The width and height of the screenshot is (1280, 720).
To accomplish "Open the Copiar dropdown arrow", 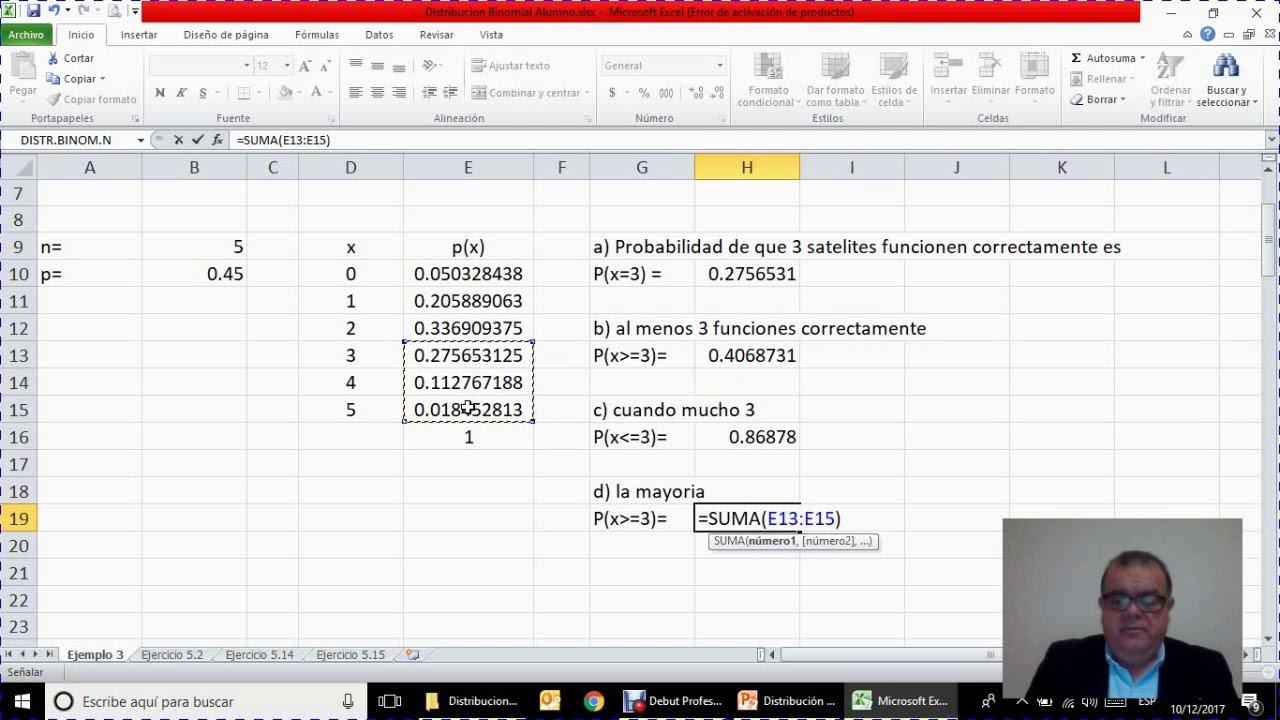I will click(102, 79).
